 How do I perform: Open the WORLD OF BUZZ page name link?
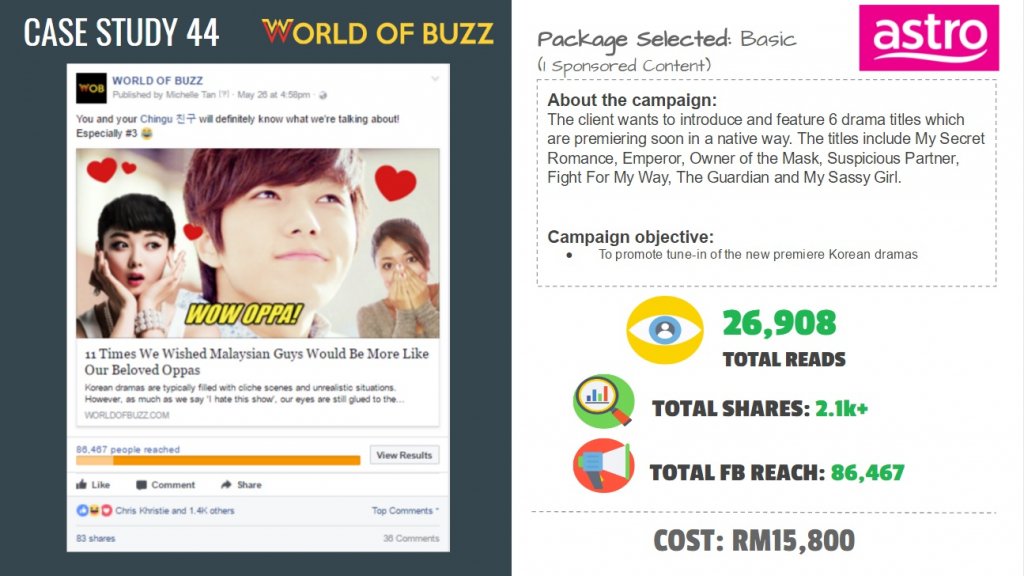coord(158,80)
